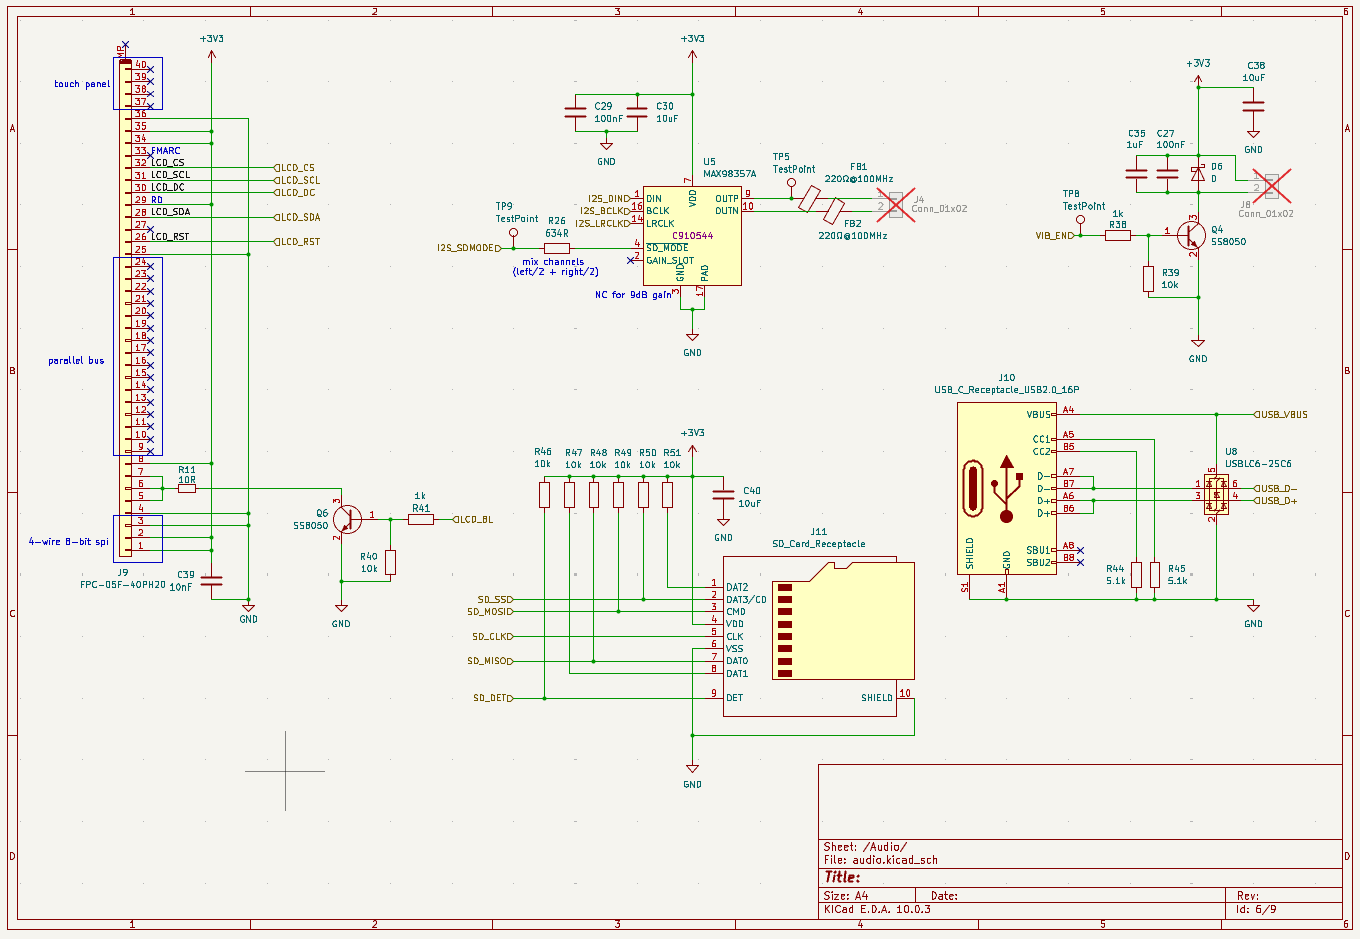Select resistor R40 10k symbol
The width and height of the screenshot is (1360, 939).
click(x=390, y=562)
